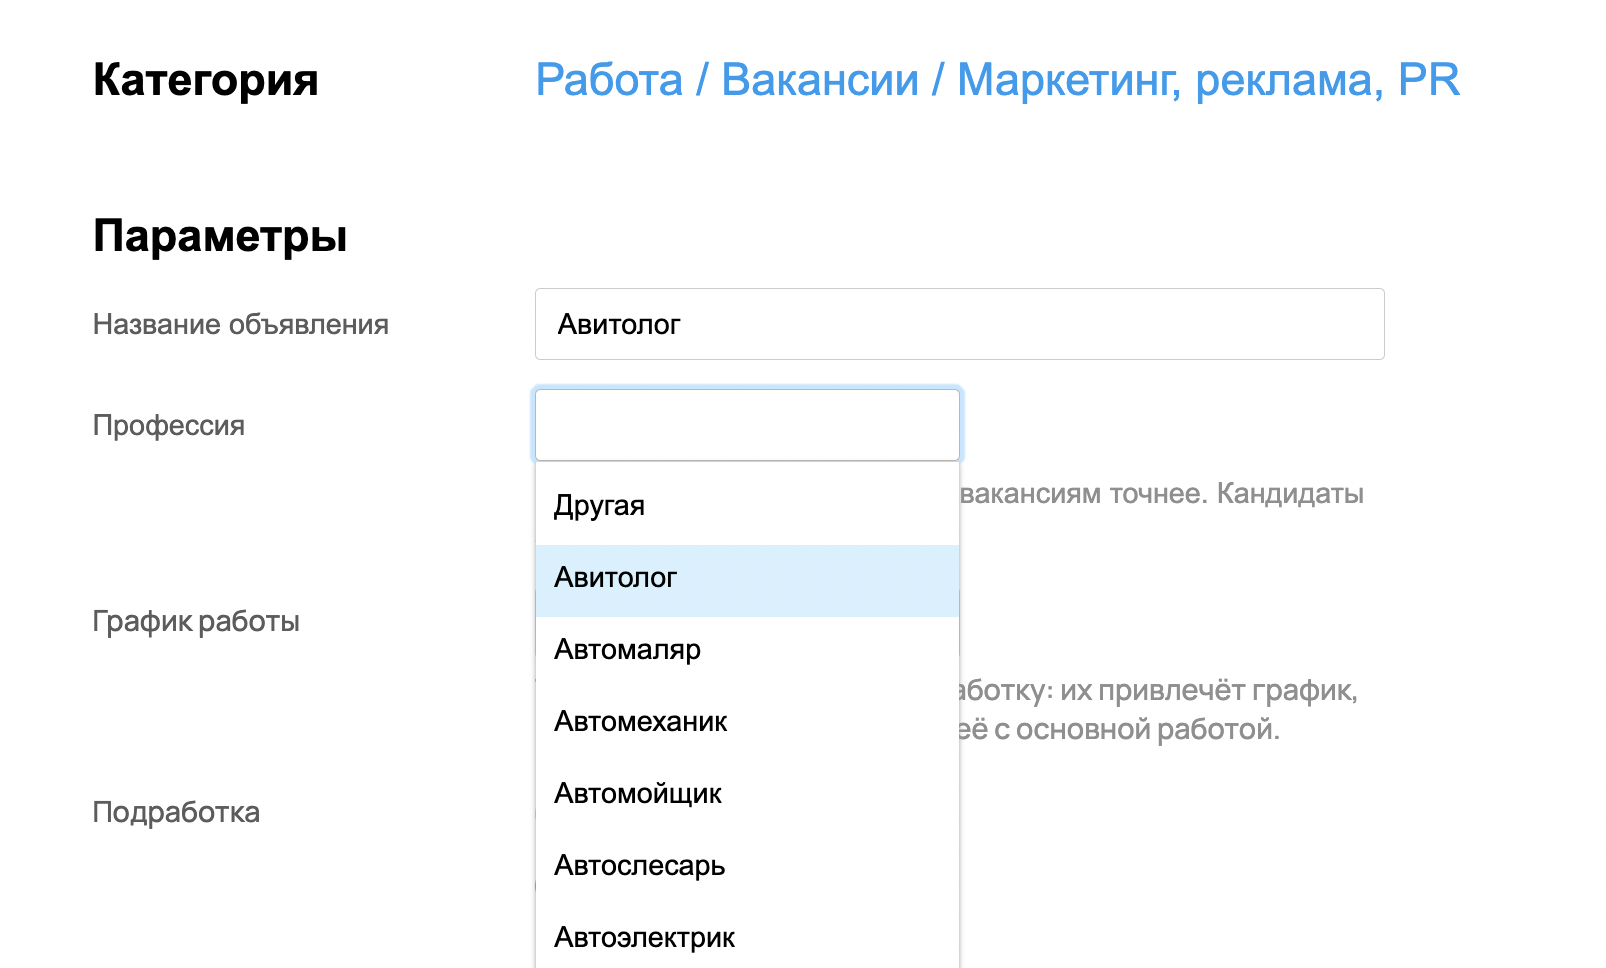Click the Подработка label
This screenshot has height=968, width=1606.
click(176, 812)
